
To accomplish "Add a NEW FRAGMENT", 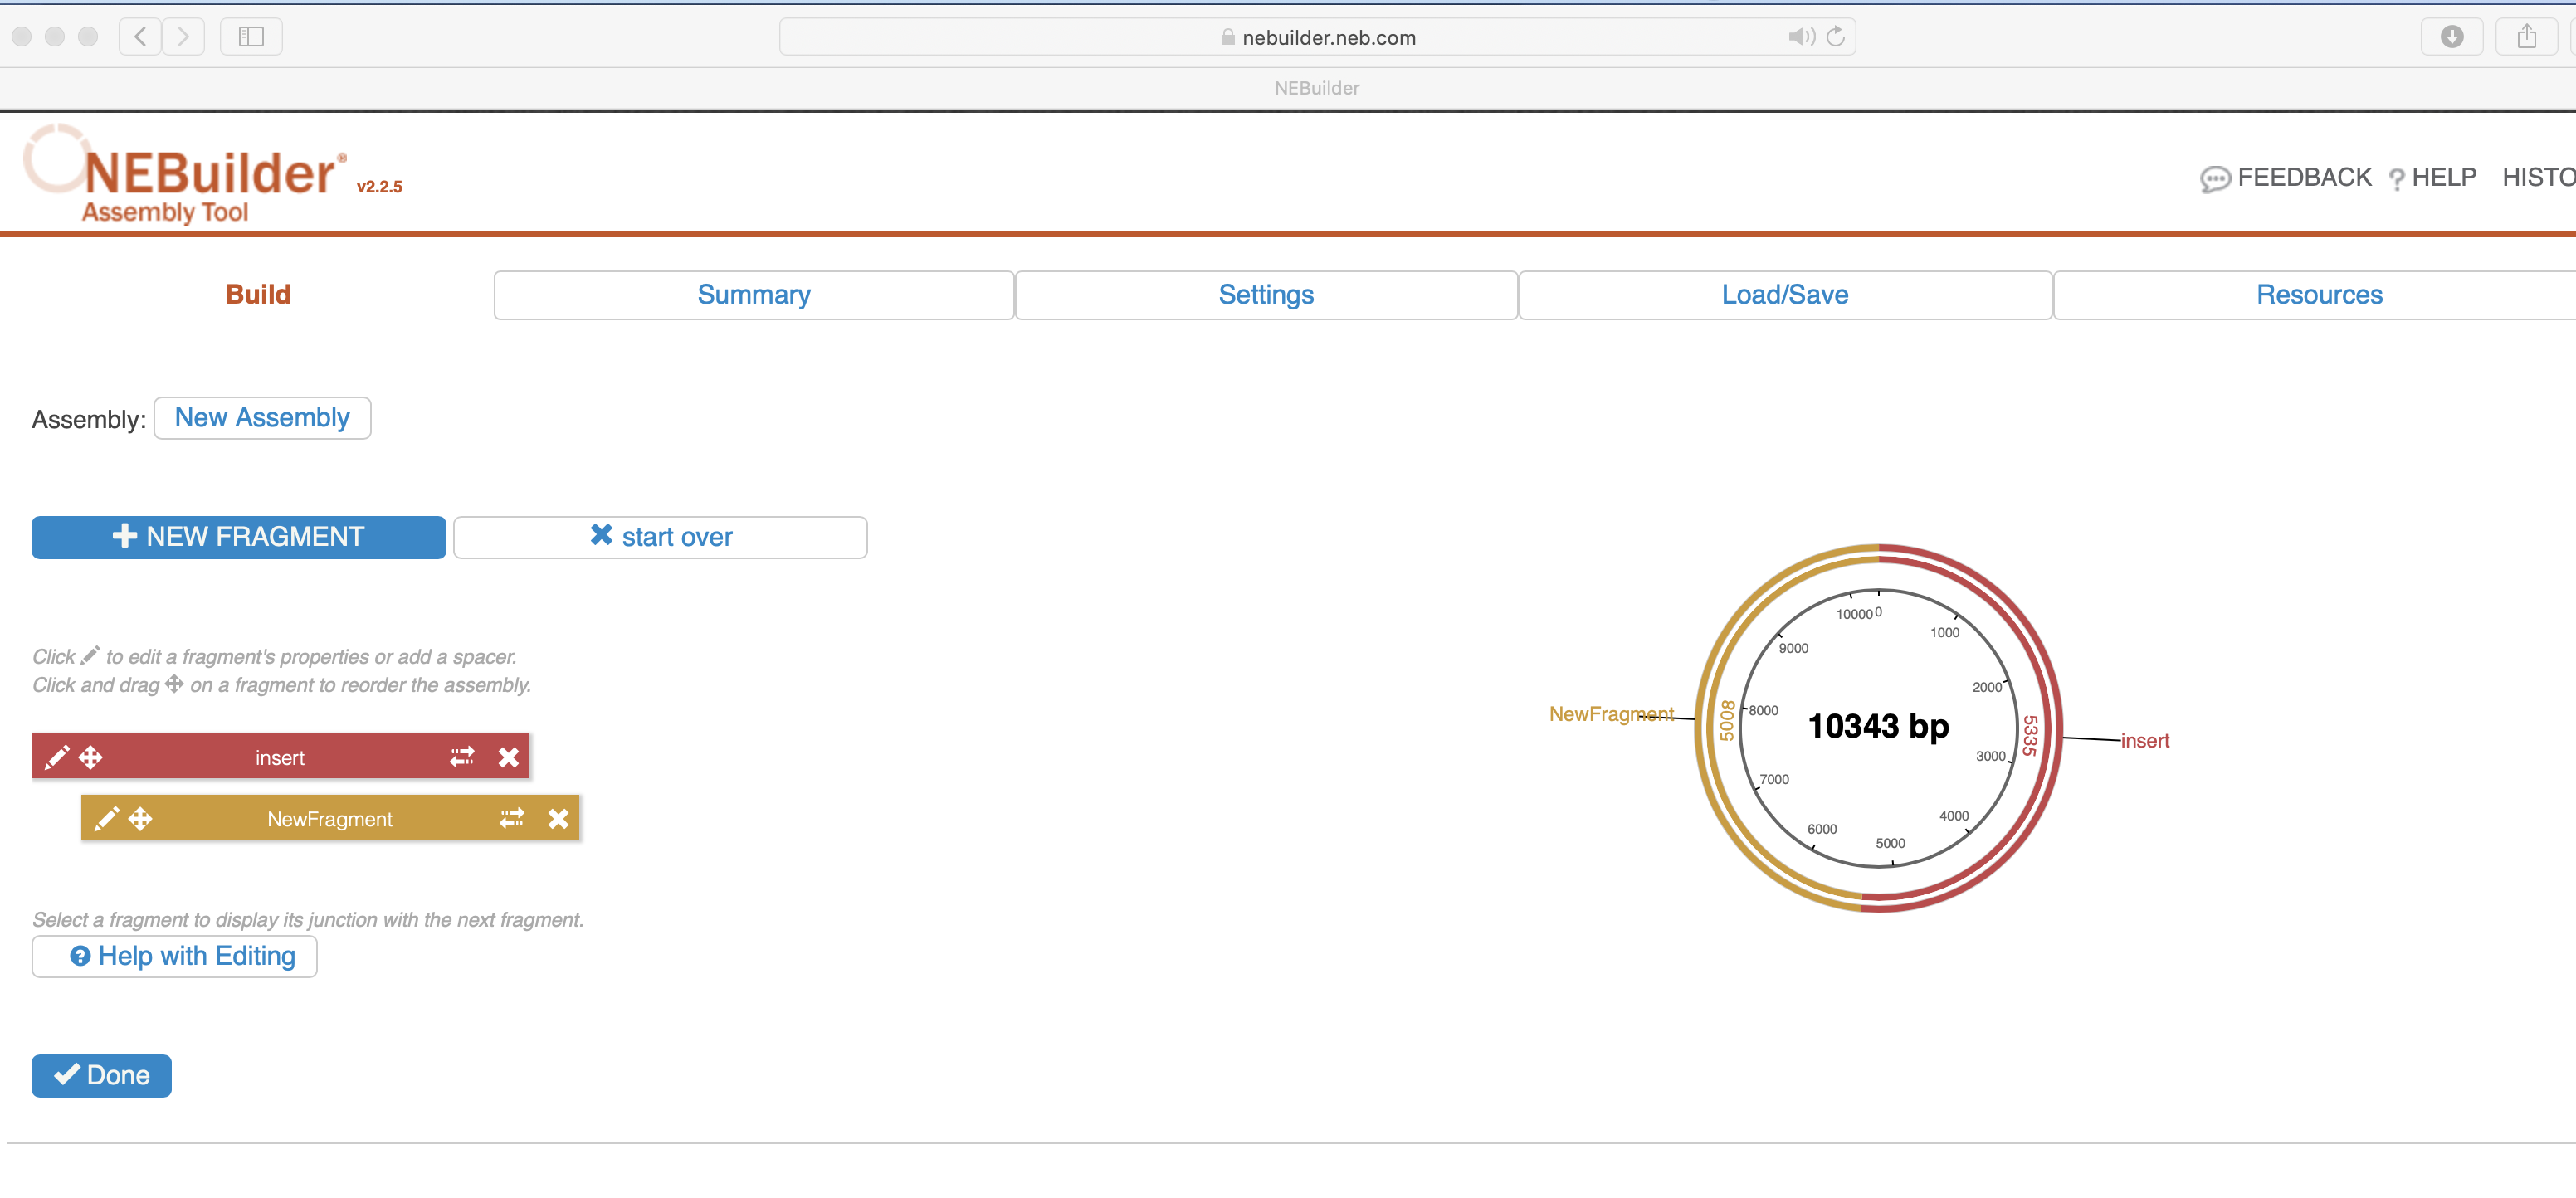I will (x=239, y=537).
